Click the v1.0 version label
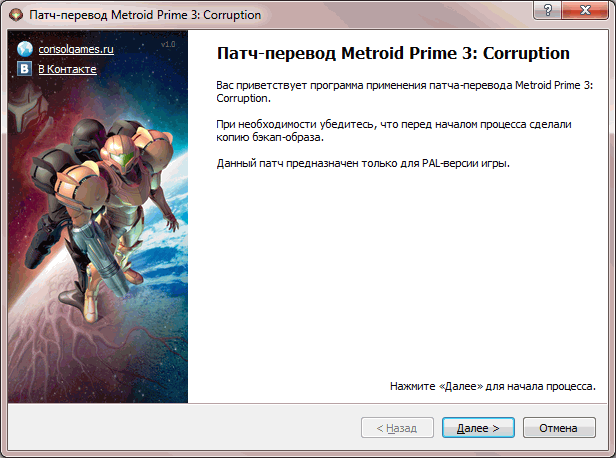 (x=168, y=44)
